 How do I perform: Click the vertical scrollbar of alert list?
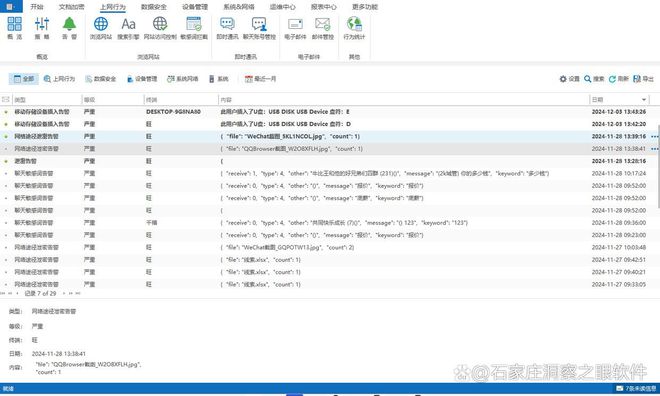click(x=658, y=166)
